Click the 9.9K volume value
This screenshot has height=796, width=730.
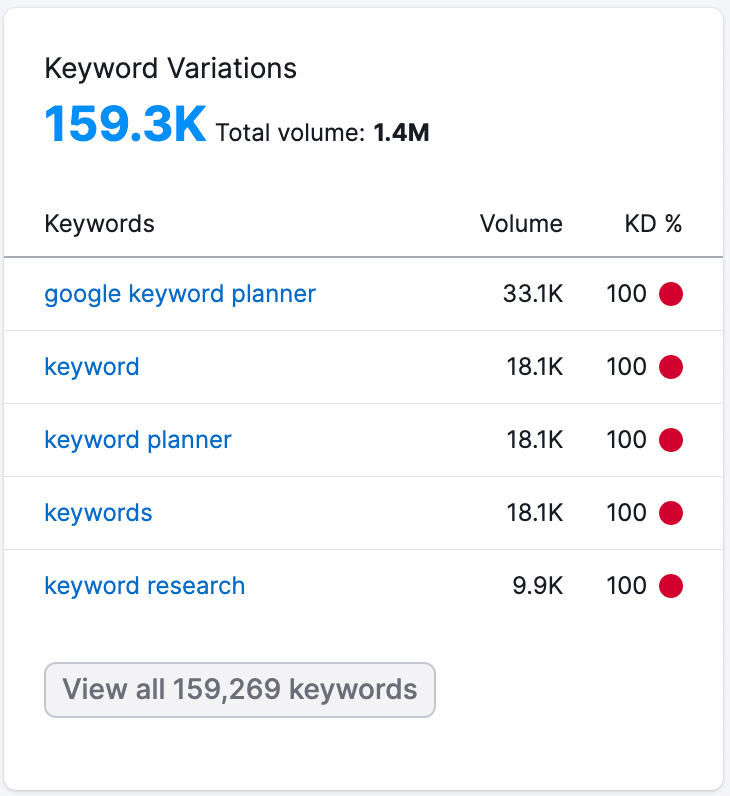(x=538, y=586)
